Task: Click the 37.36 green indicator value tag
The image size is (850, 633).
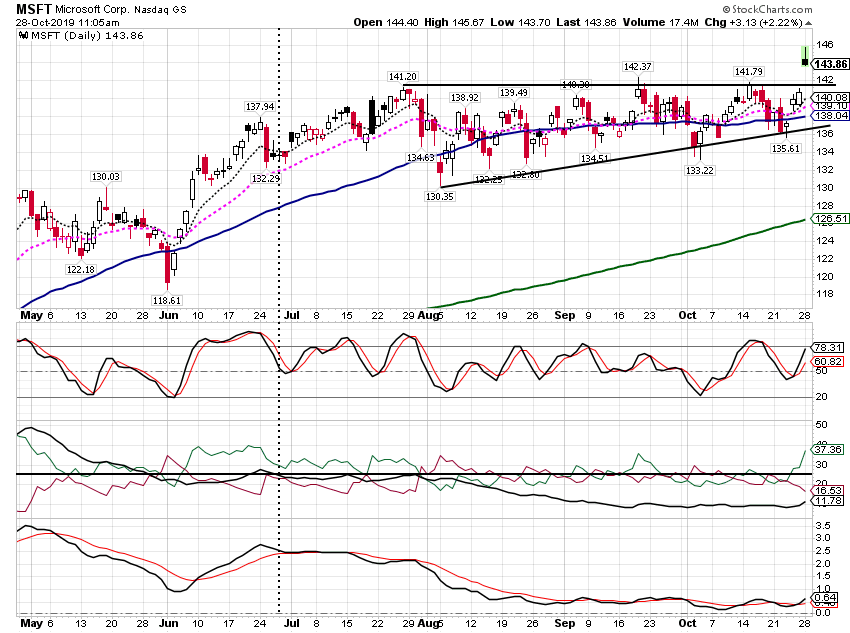Action: tap(828, 449)
